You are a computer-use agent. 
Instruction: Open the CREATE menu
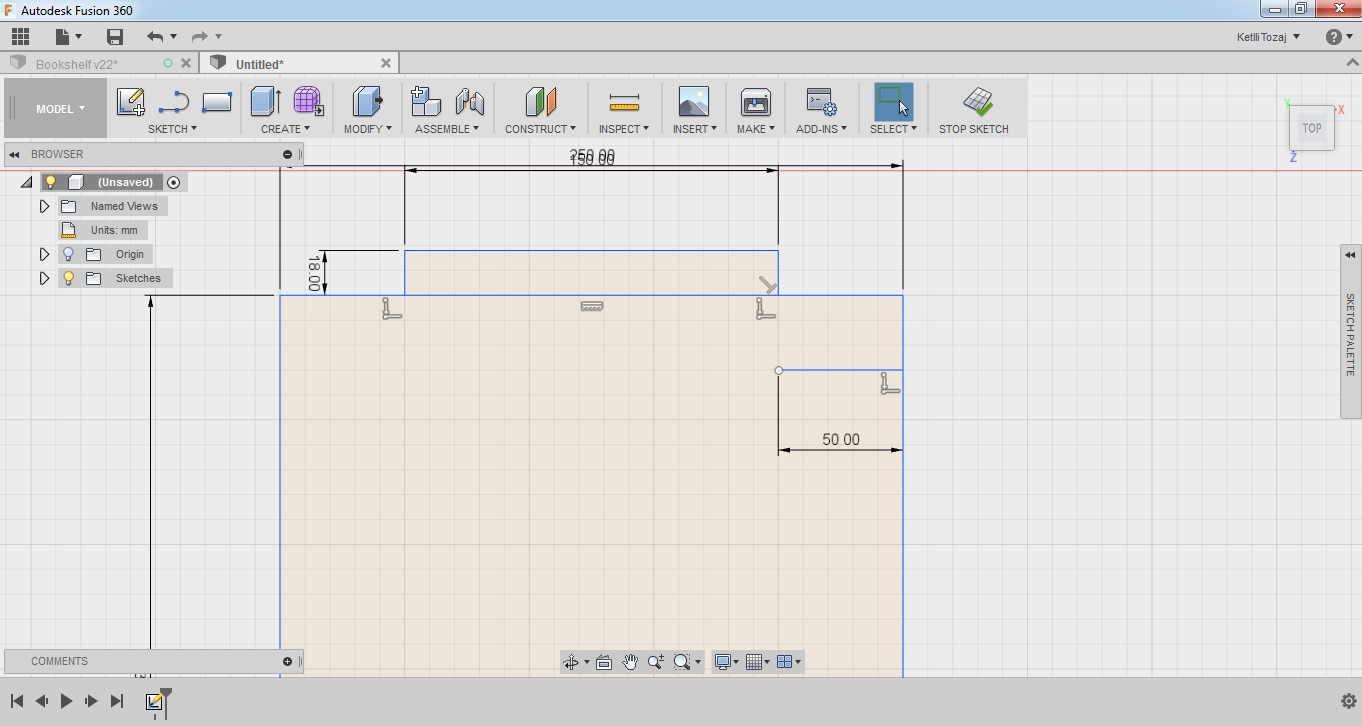(x=286, y=129)
